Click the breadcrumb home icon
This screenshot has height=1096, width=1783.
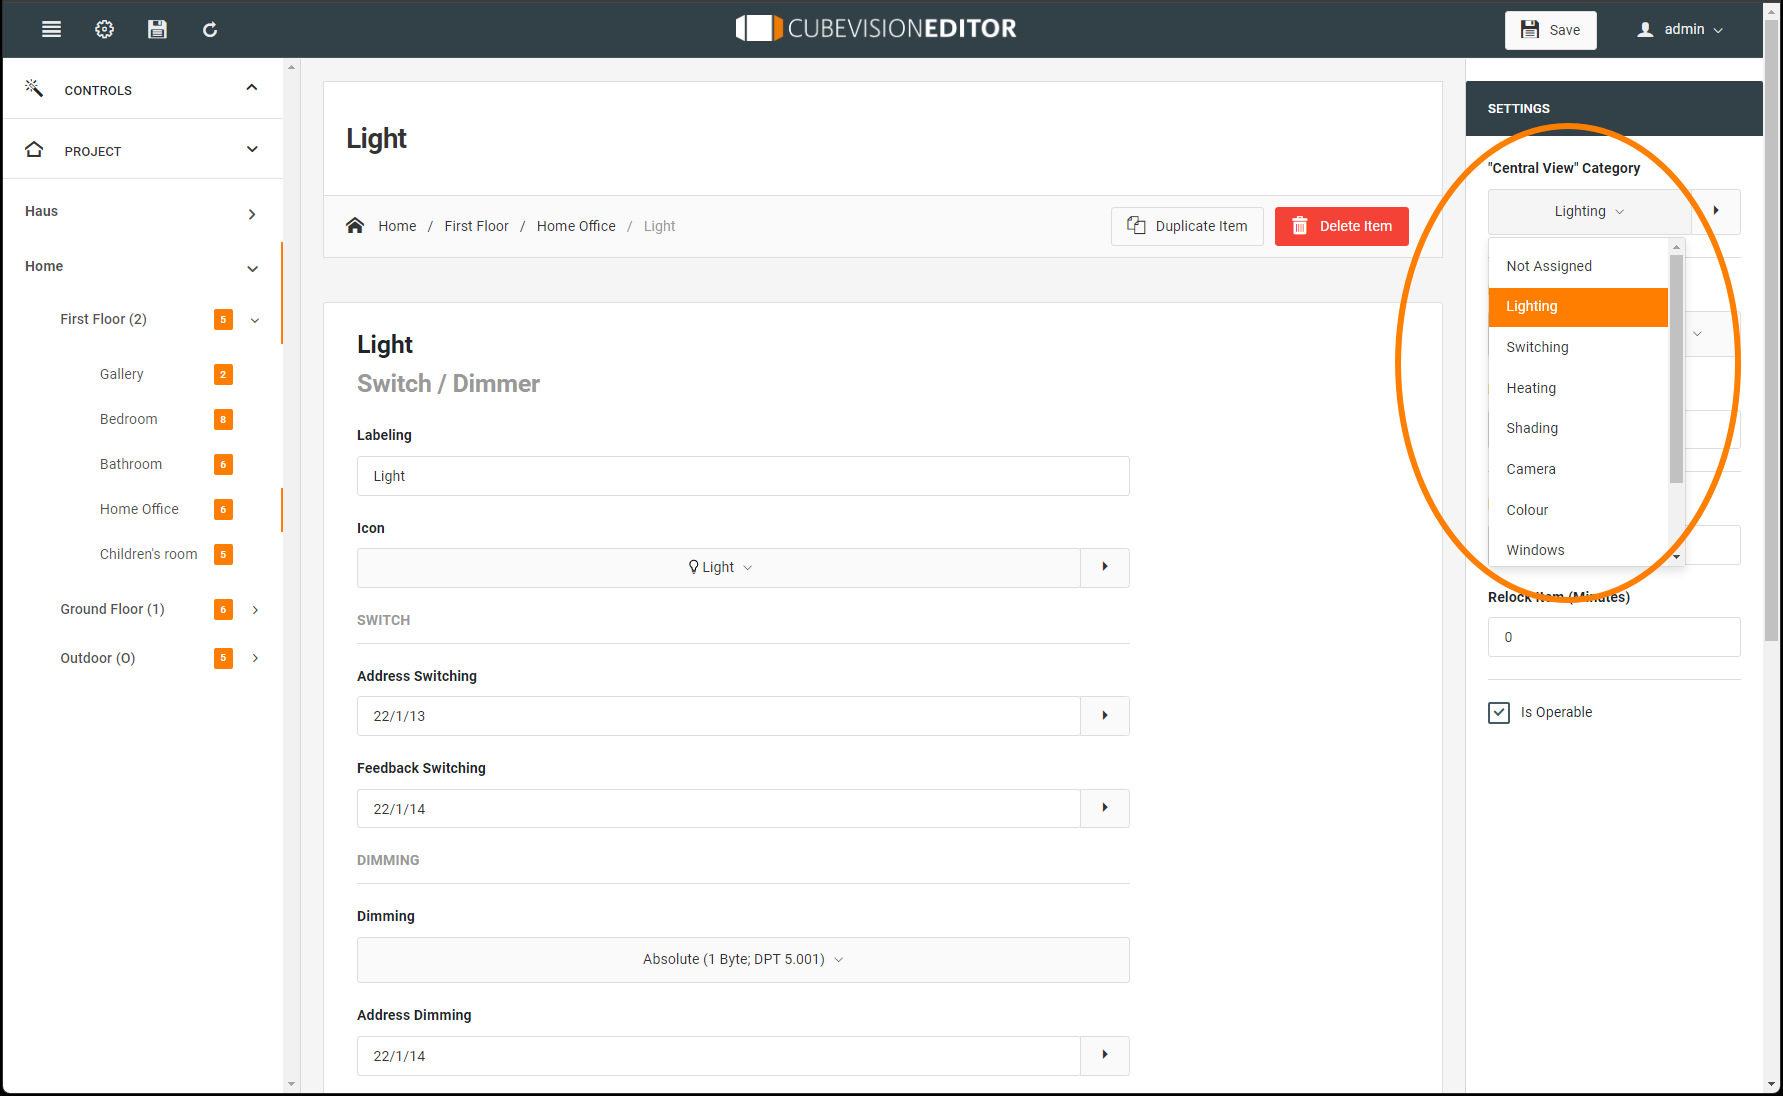coord(355,225)
